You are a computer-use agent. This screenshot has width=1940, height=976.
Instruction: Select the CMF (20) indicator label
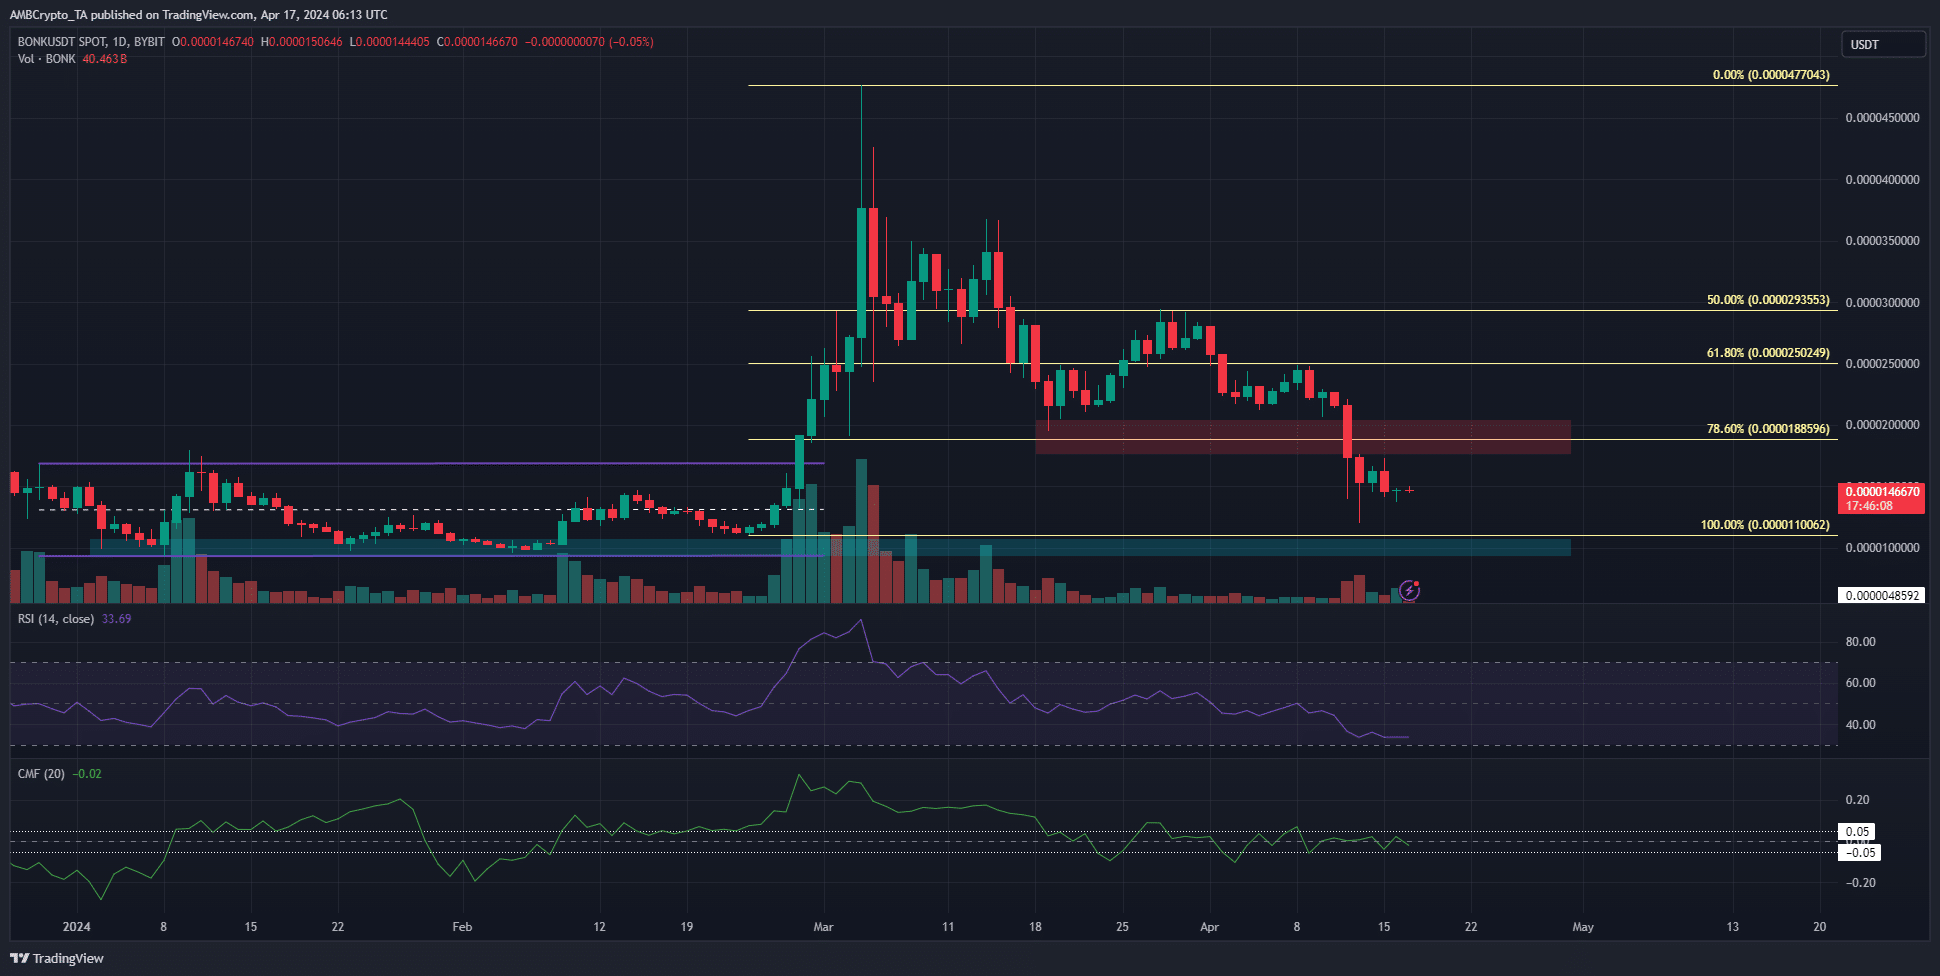(x=41, y=774)
